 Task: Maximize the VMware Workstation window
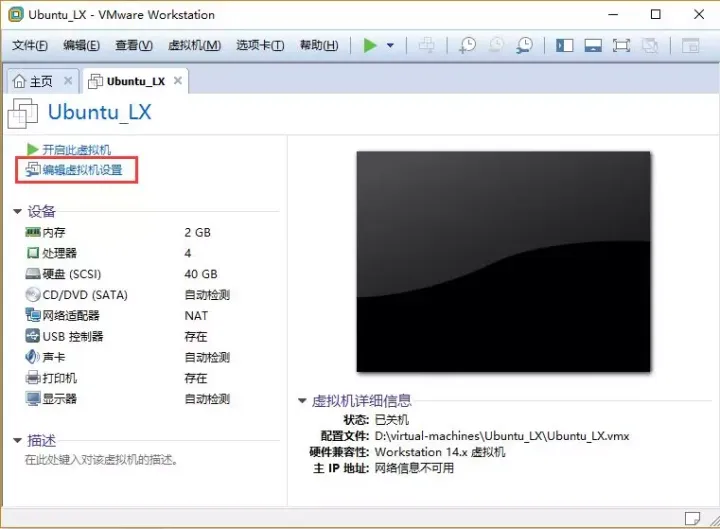(x=656, y=14)
